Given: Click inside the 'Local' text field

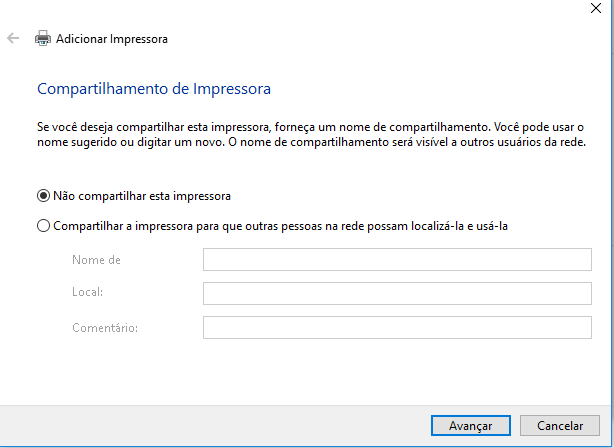Looking at the screenshot, I should click(x=397, y=294).
